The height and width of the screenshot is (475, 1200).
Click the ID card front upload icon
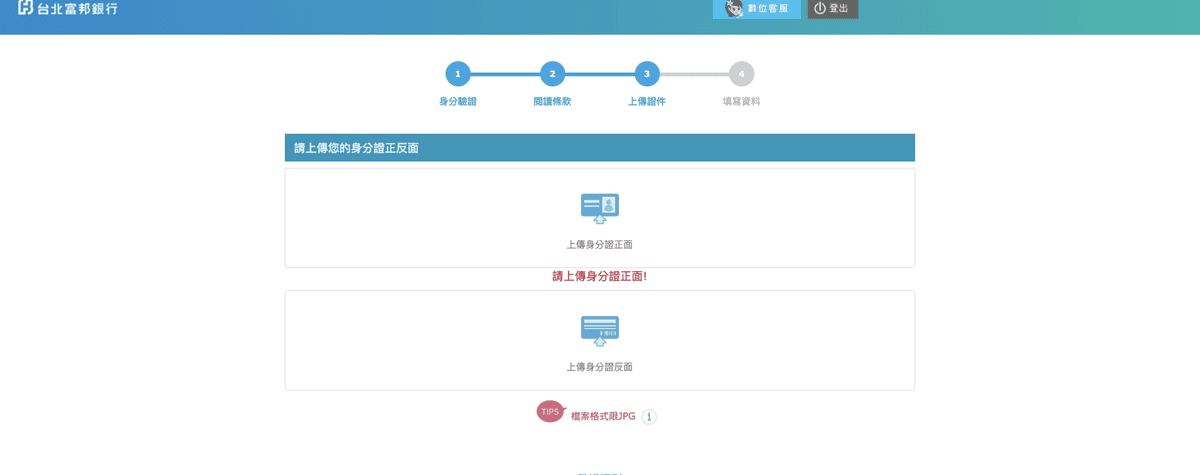[600, 208]
